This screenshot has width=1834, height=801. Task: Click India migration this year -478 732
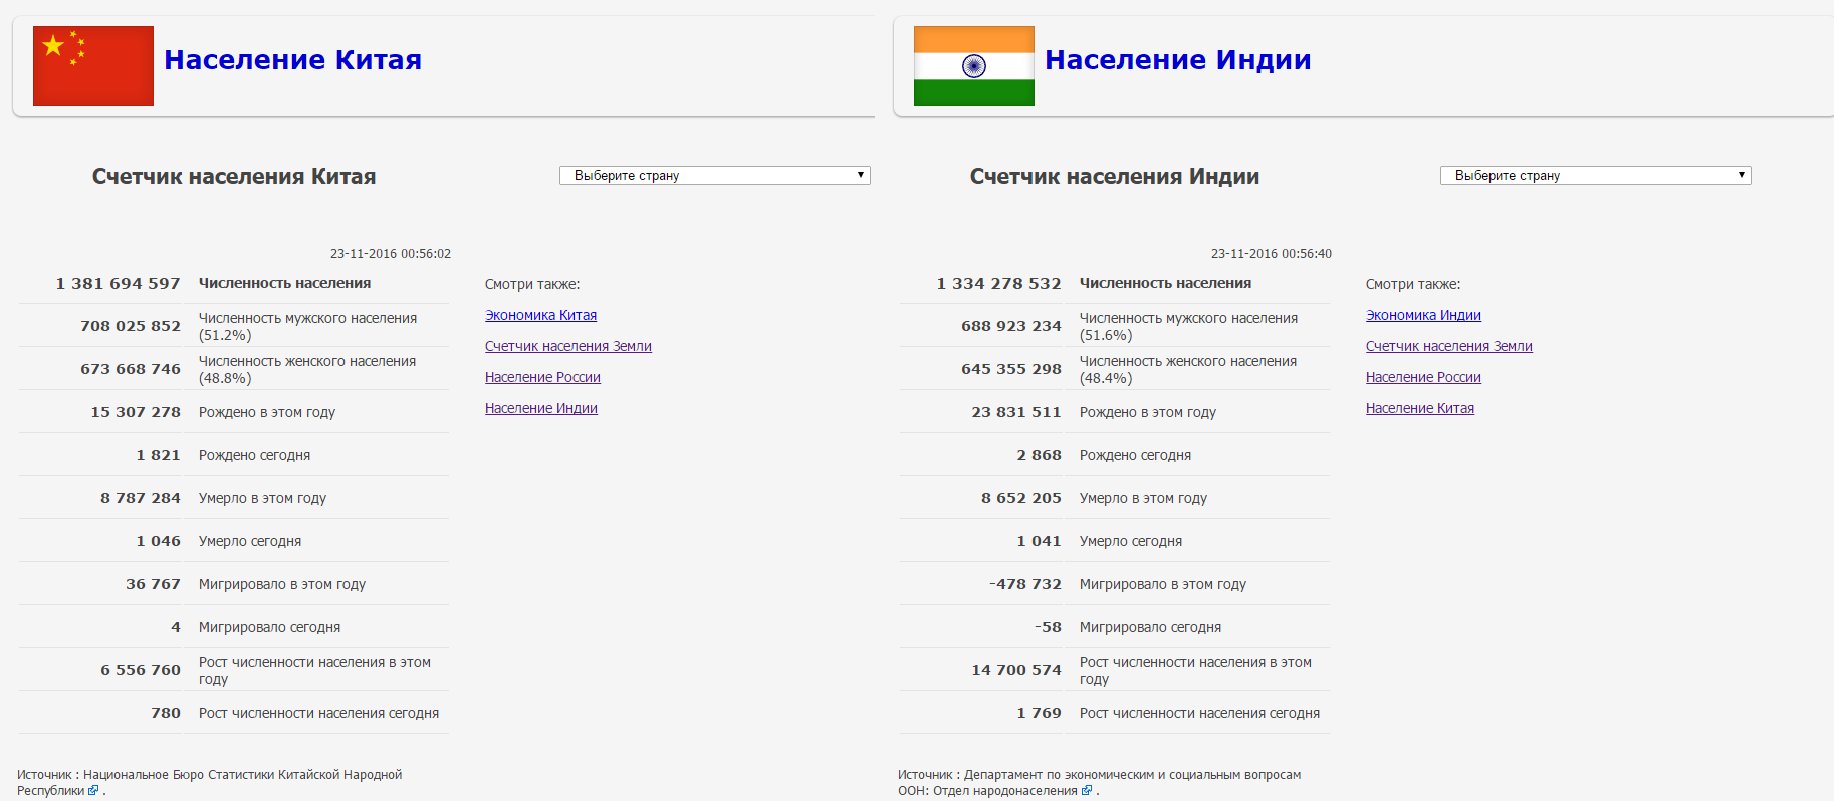click(x=1025, y=584)
